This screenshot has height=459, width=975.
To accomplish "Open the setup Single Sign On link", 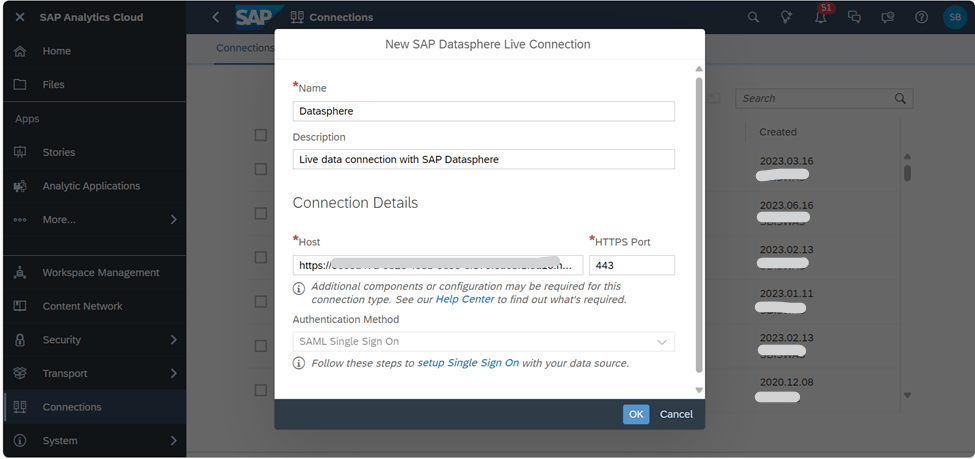I will click(x=468, y=363).
